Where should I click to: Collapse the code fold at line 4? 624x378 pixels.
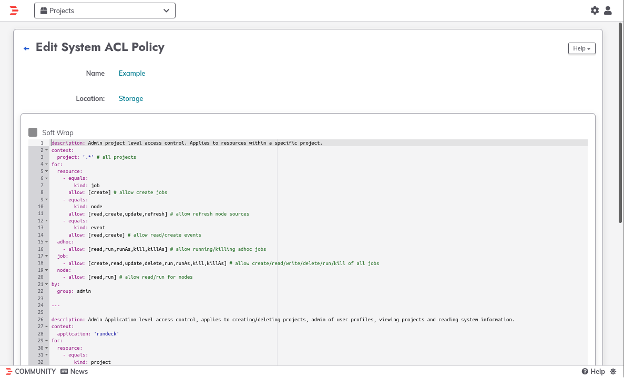point(47,164)
